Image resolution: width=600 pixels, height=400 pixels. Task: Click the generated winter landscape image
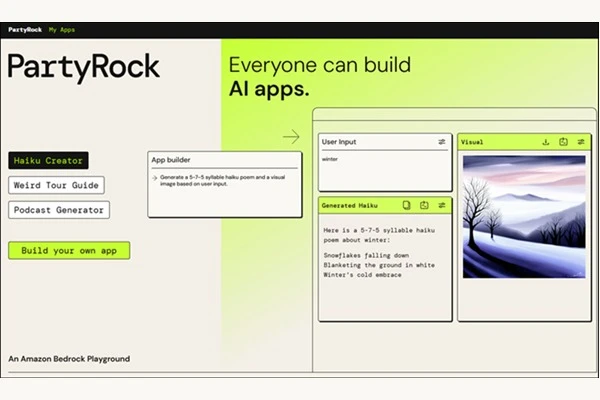click(524, 217)
